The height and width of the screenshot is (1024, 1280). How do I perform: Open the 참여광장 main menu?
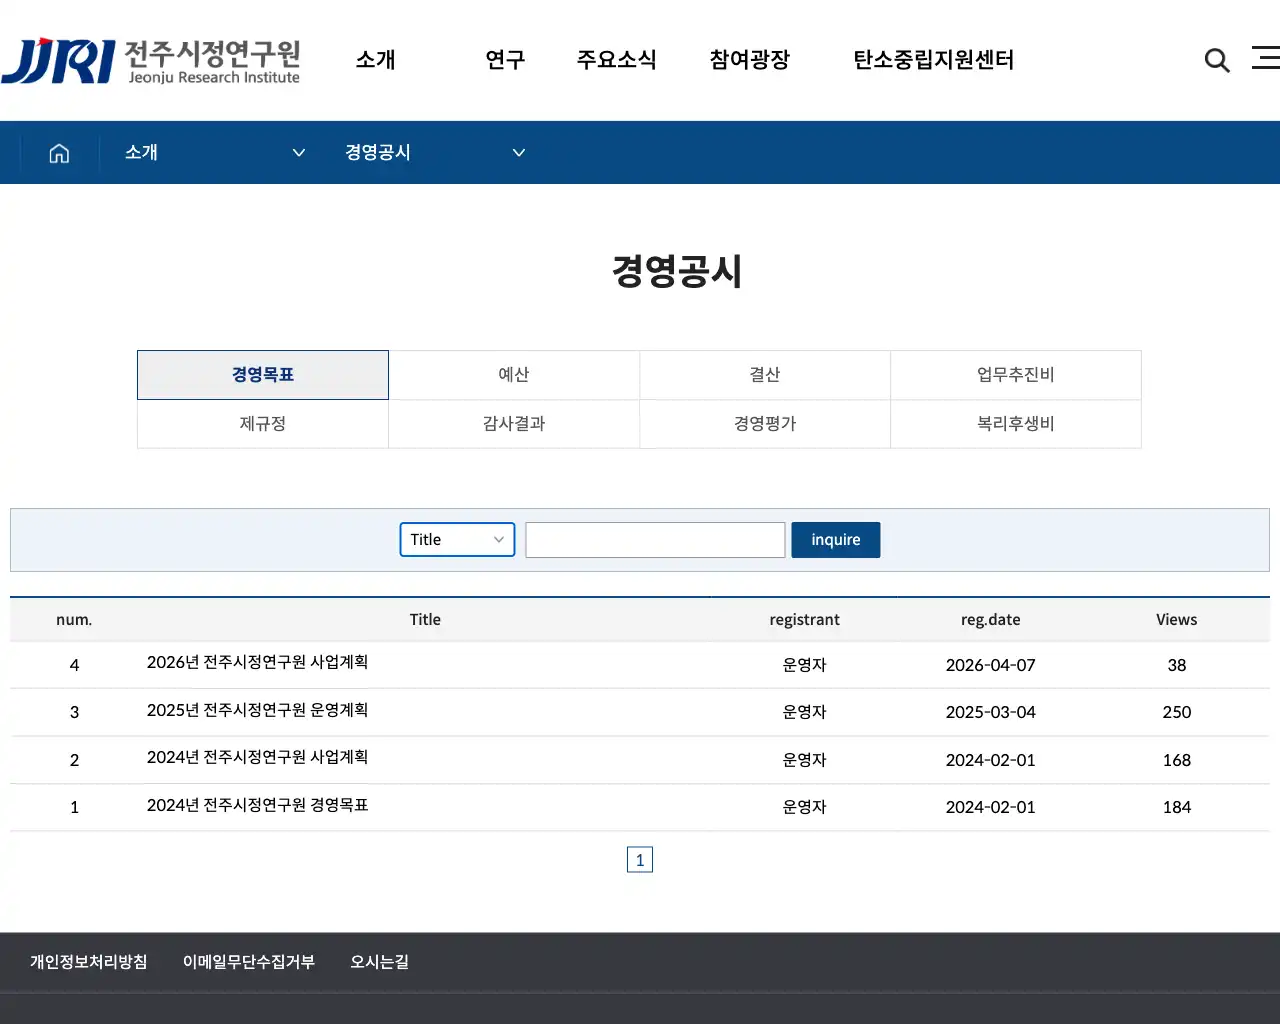click(x=750, y=60)
